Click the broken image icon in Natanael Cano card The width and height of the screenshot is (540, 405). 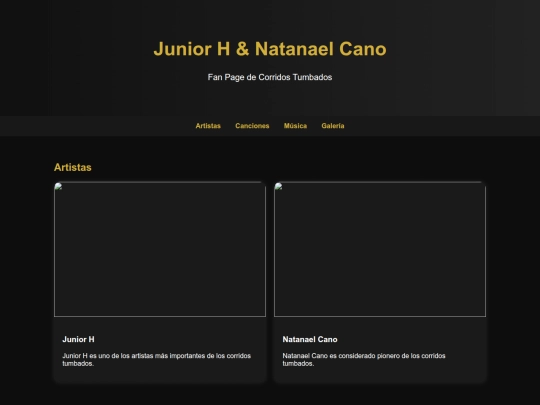click(x=278, y=187)
